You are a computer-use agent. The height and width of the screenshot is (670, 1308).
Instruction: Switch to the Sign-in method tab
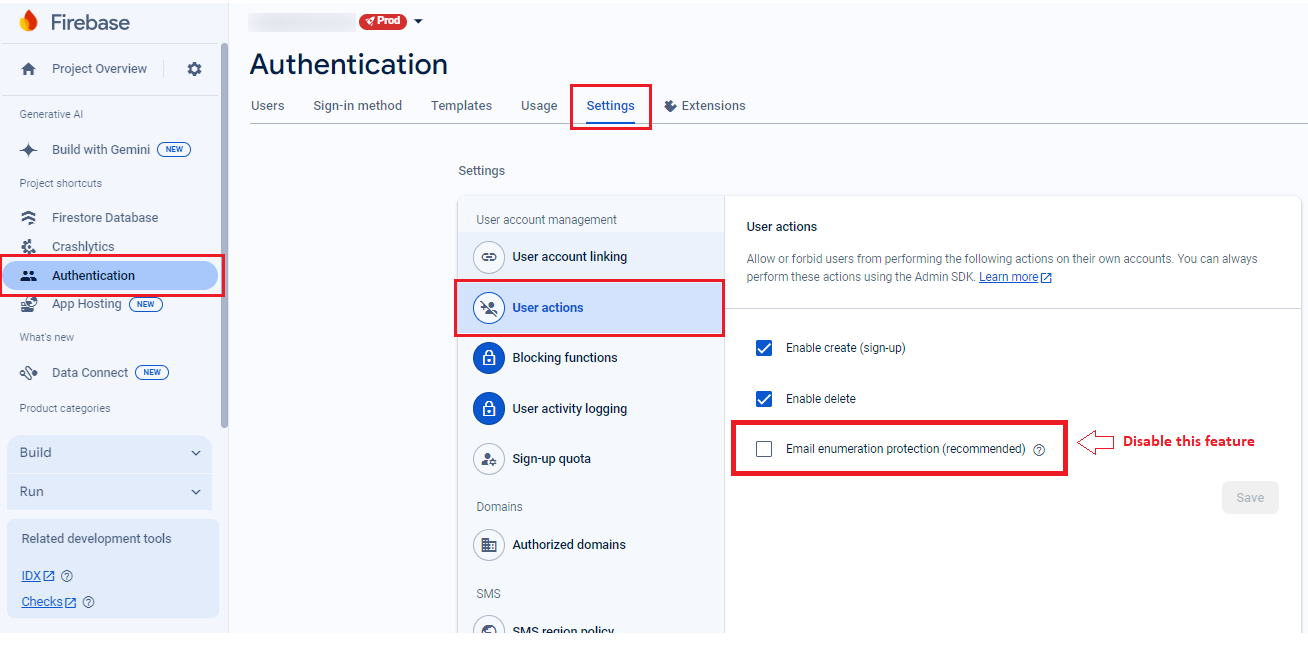pos(358,106)
